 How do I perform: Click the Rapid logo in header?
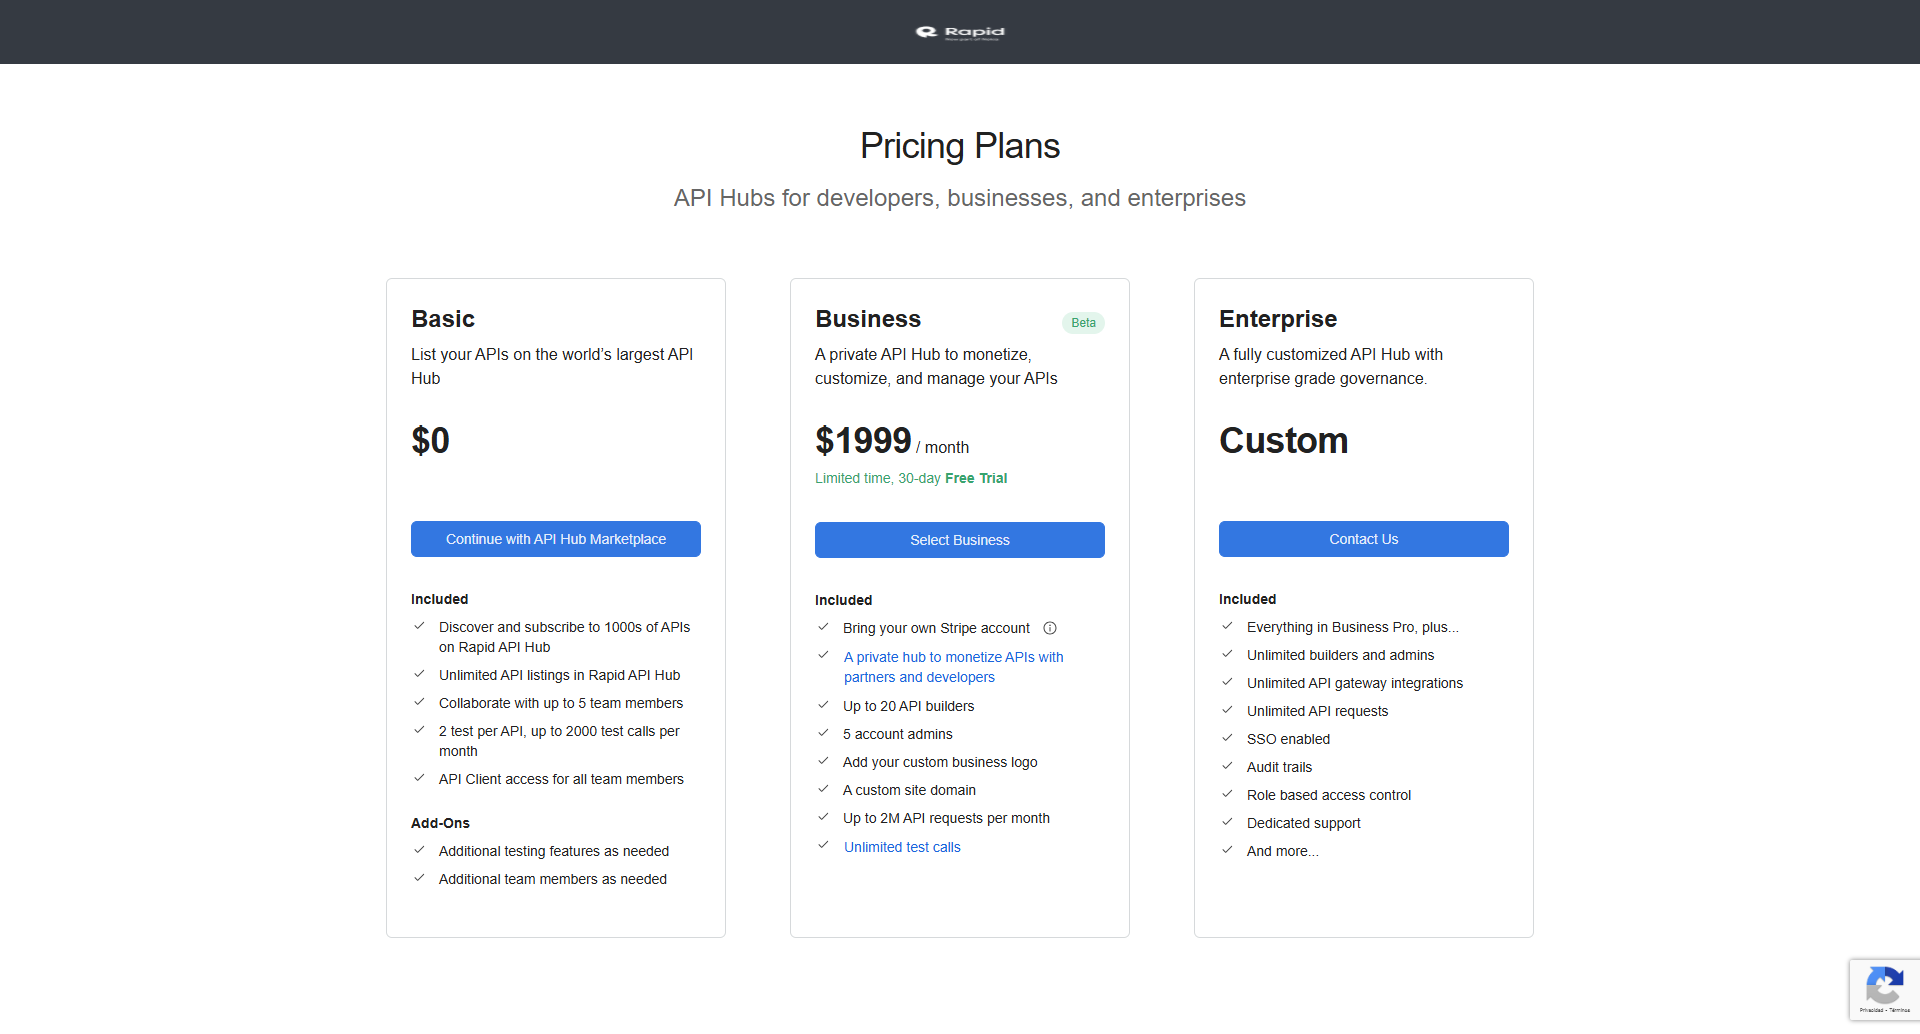pyautogui.click(x=959, y=32)
